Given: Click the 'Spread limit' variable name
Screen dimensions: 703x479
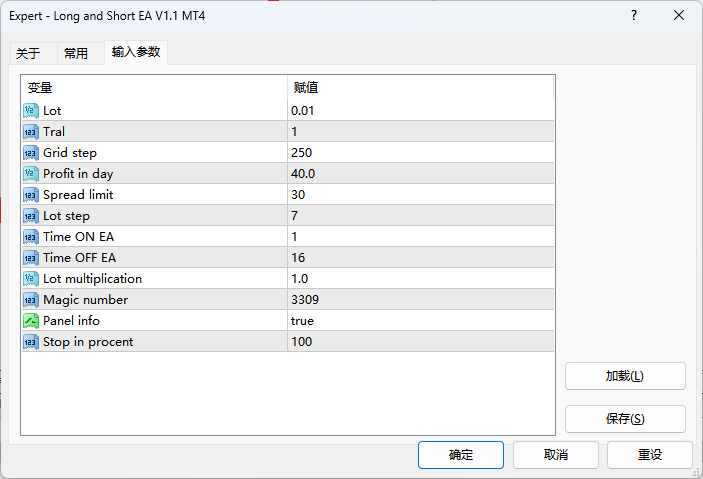Looking at the screenshot, I should [x=78, y=195].
